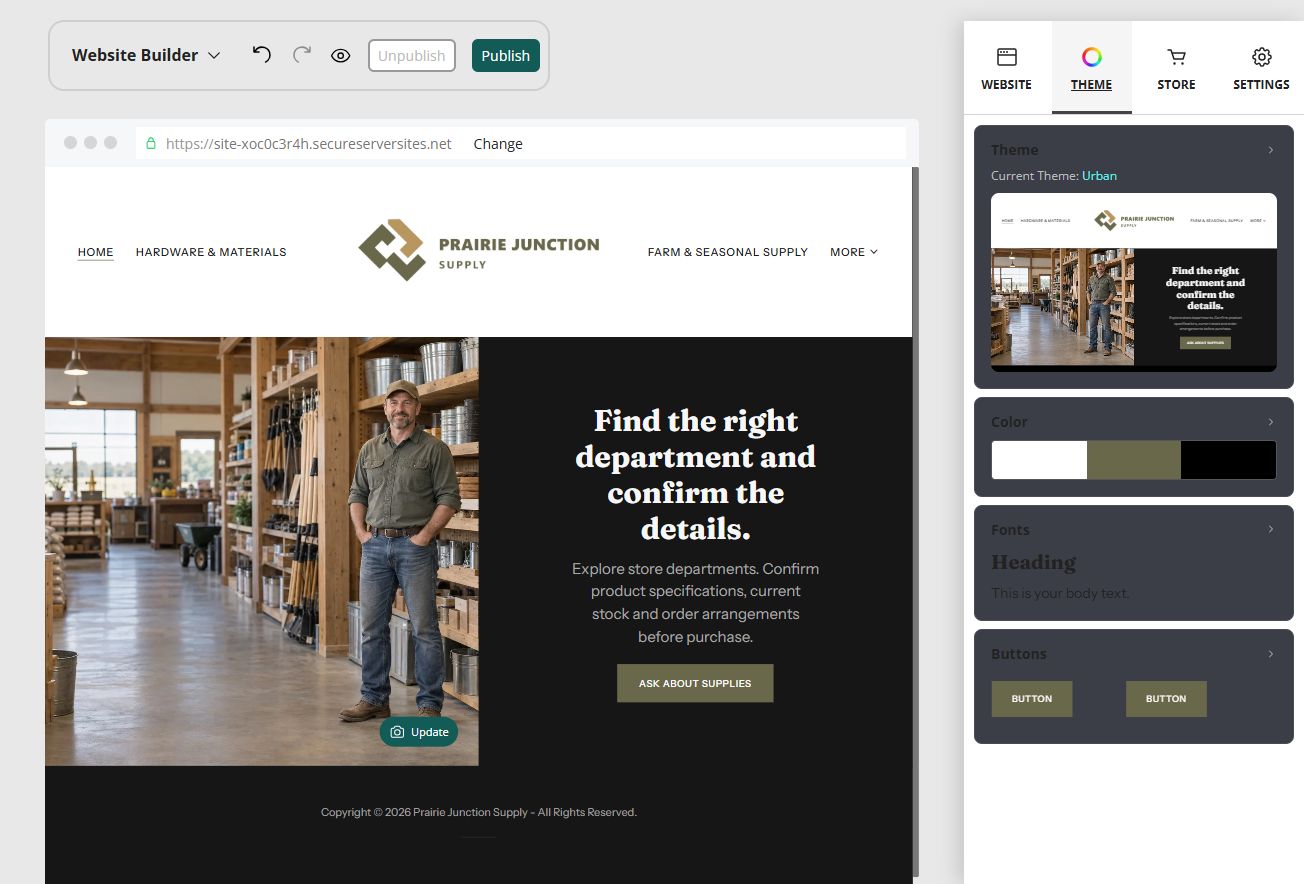Go to the Settings tab

(1262, 68)
